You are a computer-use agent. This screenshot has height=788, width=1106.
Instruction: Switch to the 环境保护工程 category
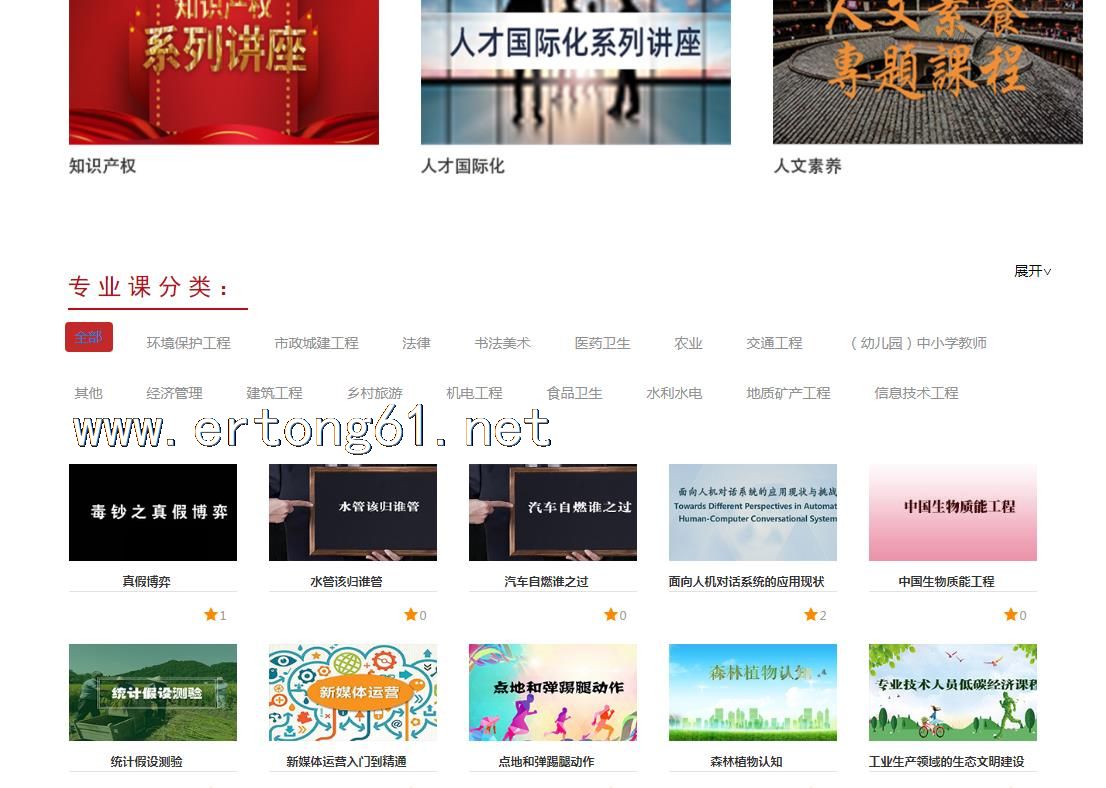point(188,343)
